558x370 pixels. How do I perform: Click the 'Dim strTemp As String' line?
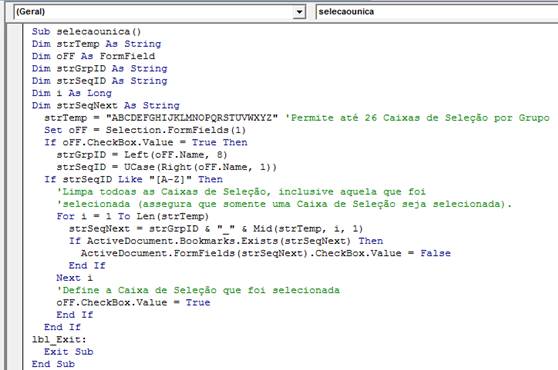pyautogui.click(x=96, y=44)
